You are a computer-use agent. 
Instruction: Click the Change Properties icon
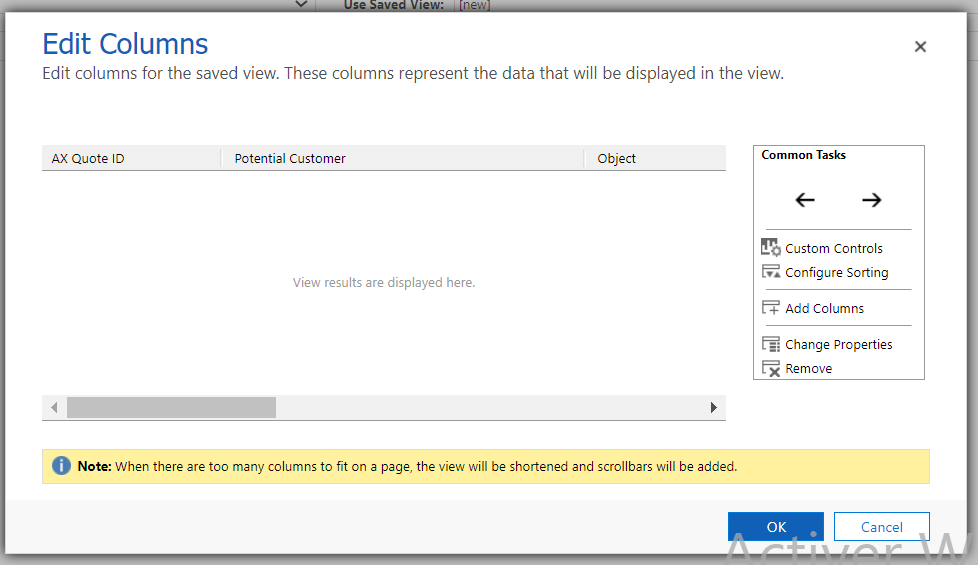(771, 344)
